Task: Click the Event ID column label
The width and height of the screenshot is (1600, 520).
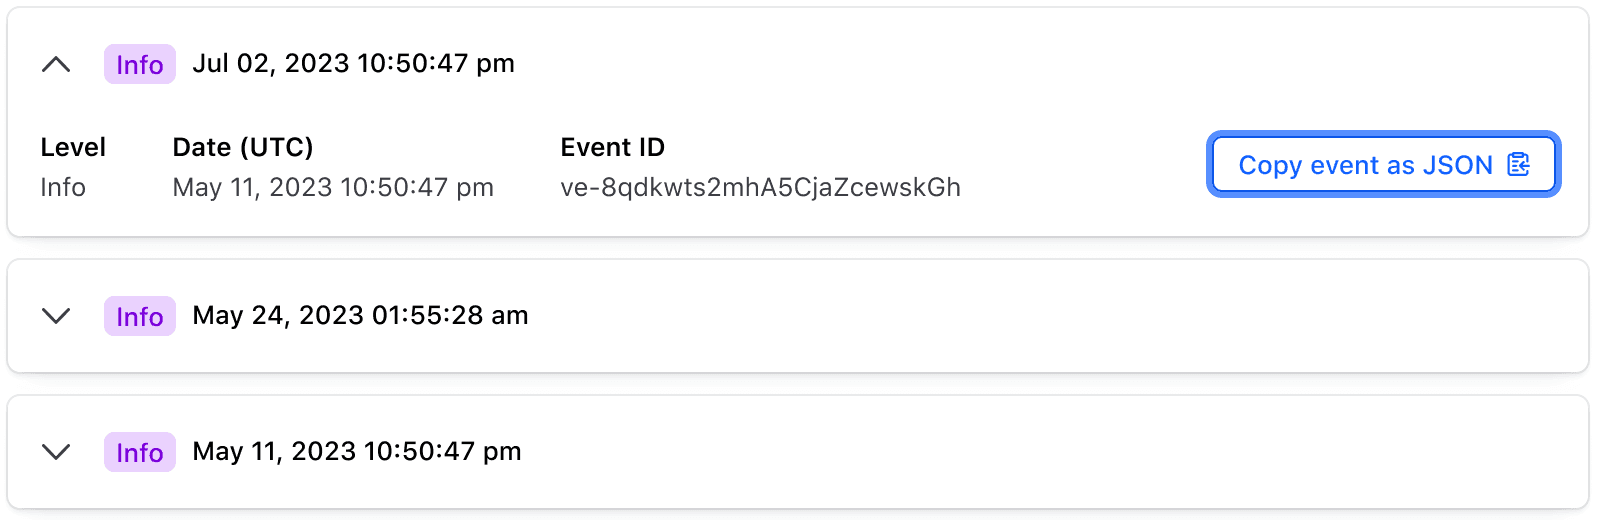Action: point(612,148)
